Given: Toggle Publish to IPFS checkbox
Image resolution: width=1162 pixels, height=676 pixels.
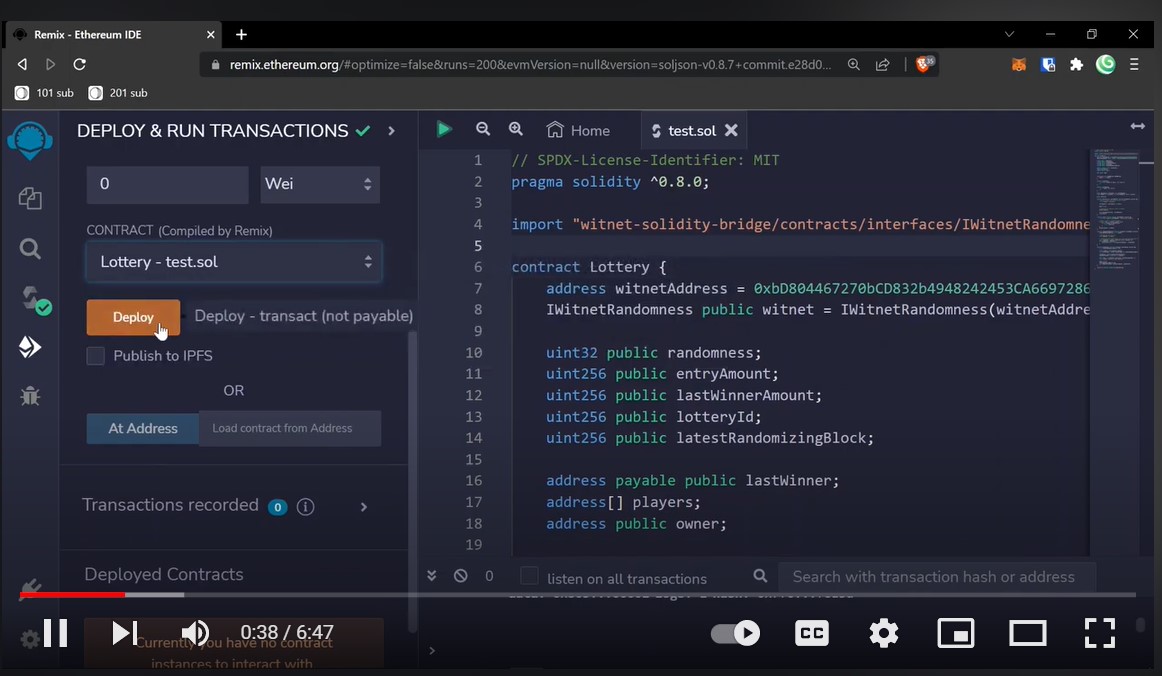Looking at the screenshot, I should tap(96, 356).
